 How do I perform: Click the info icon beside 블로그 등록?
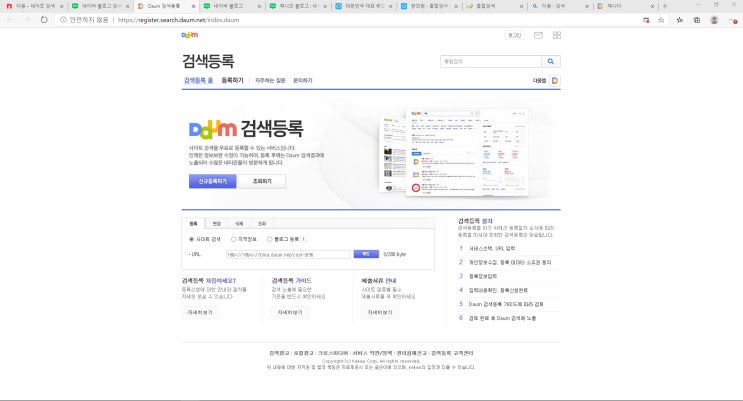click(304, 239)
